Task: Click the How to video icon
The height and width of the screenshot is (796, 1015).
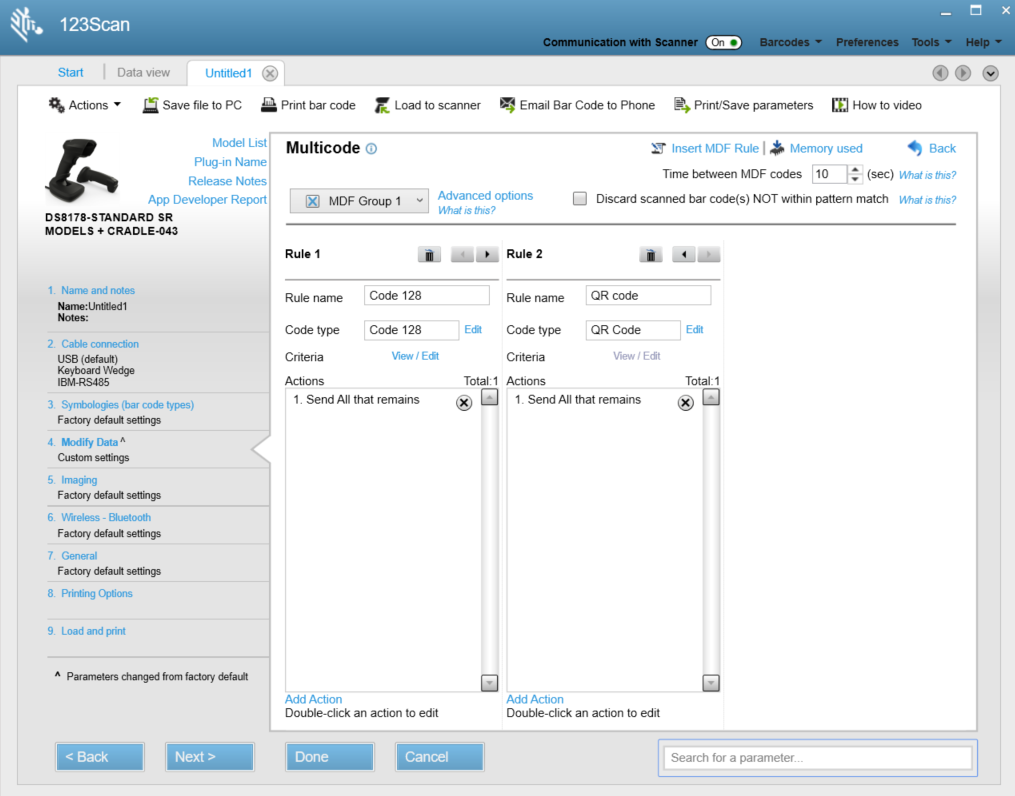Action: click(840, 105)
